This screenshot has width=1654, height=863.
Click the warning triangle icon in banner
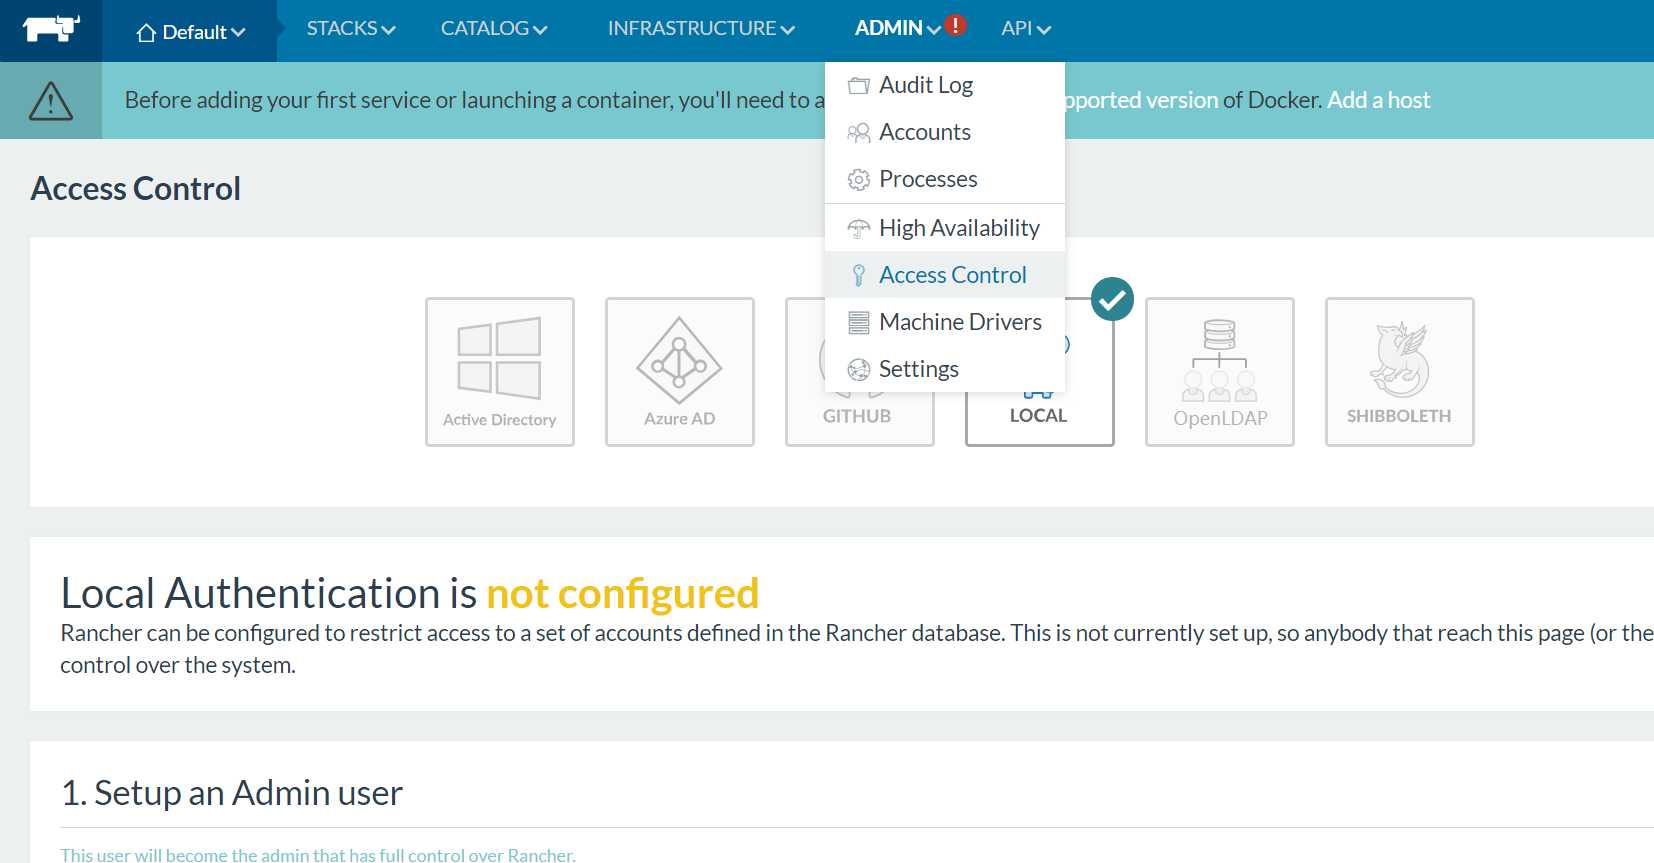51,101
